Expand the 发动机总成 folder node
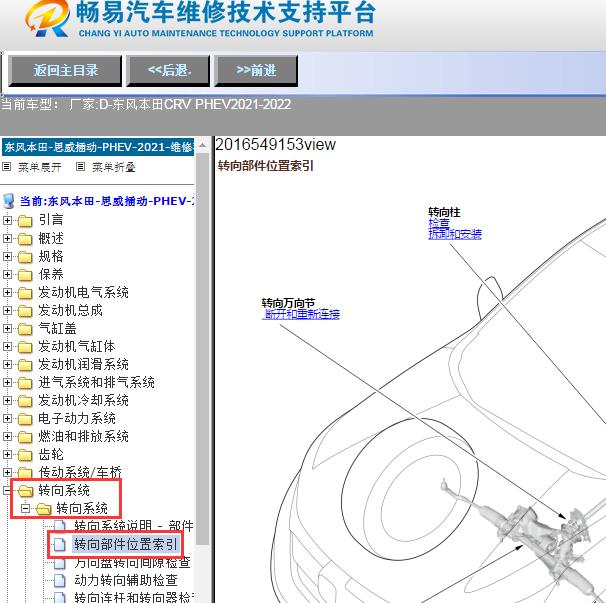The image size is (606, 603). click(x=7, y=310)
